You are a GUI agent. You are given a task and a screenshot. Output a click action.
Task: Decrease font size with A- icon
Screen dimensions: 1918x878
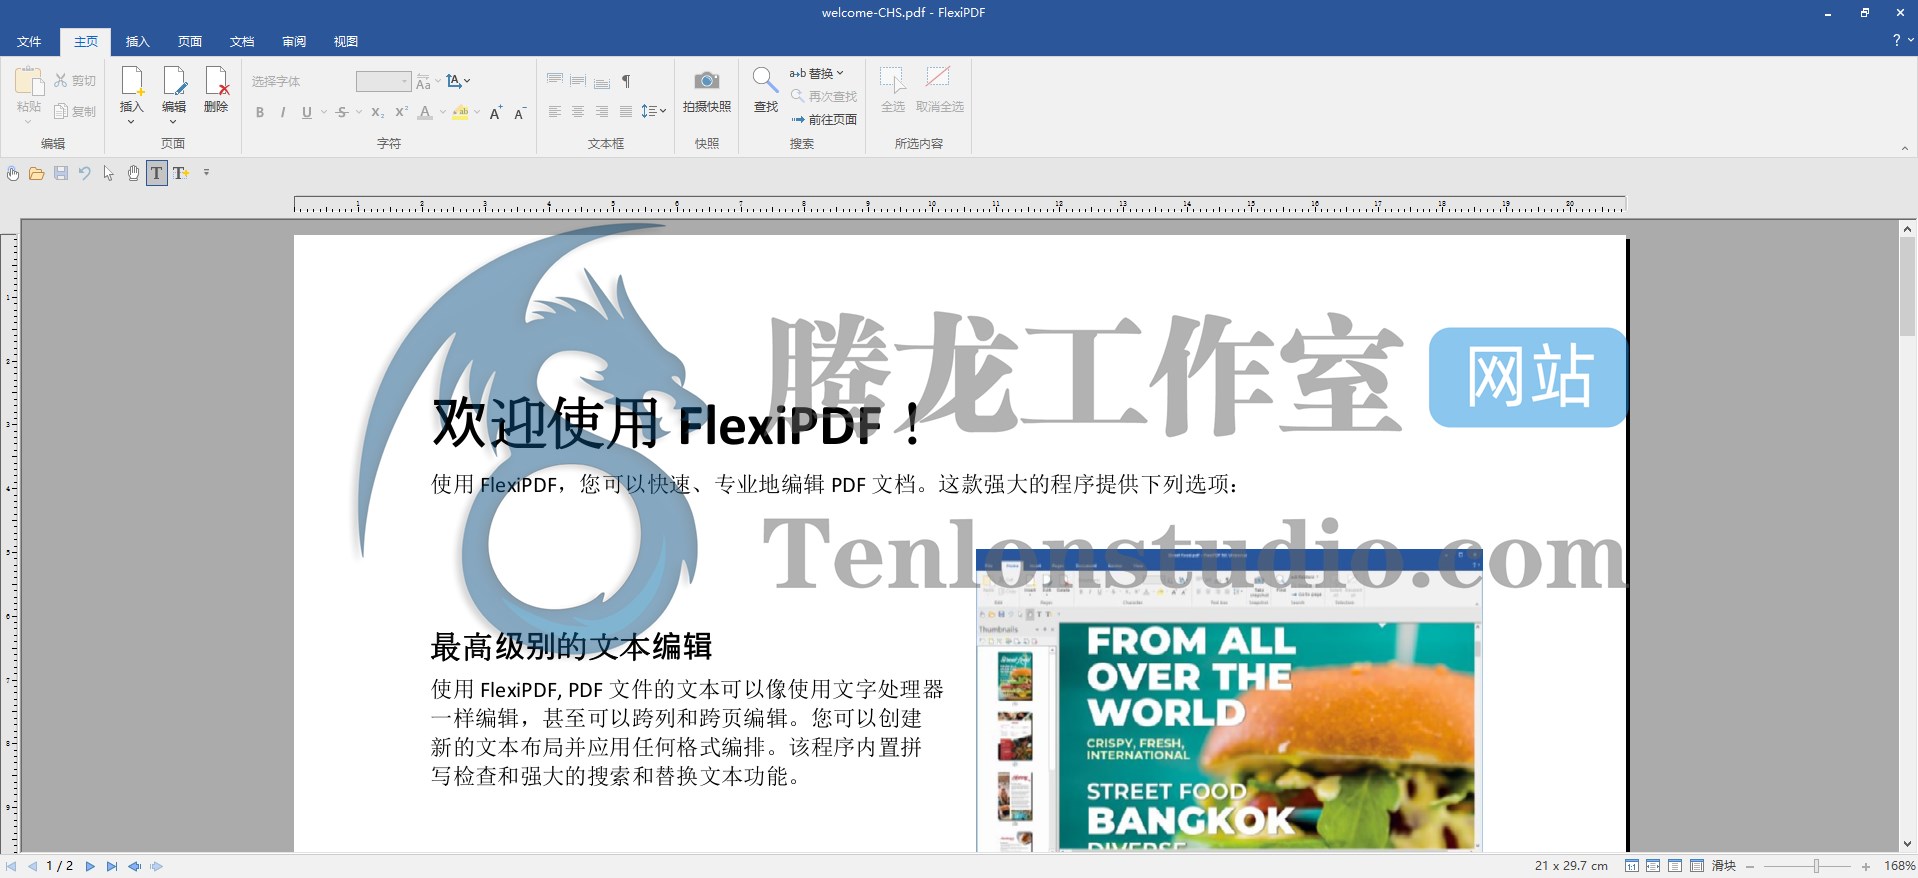point(519,113)
